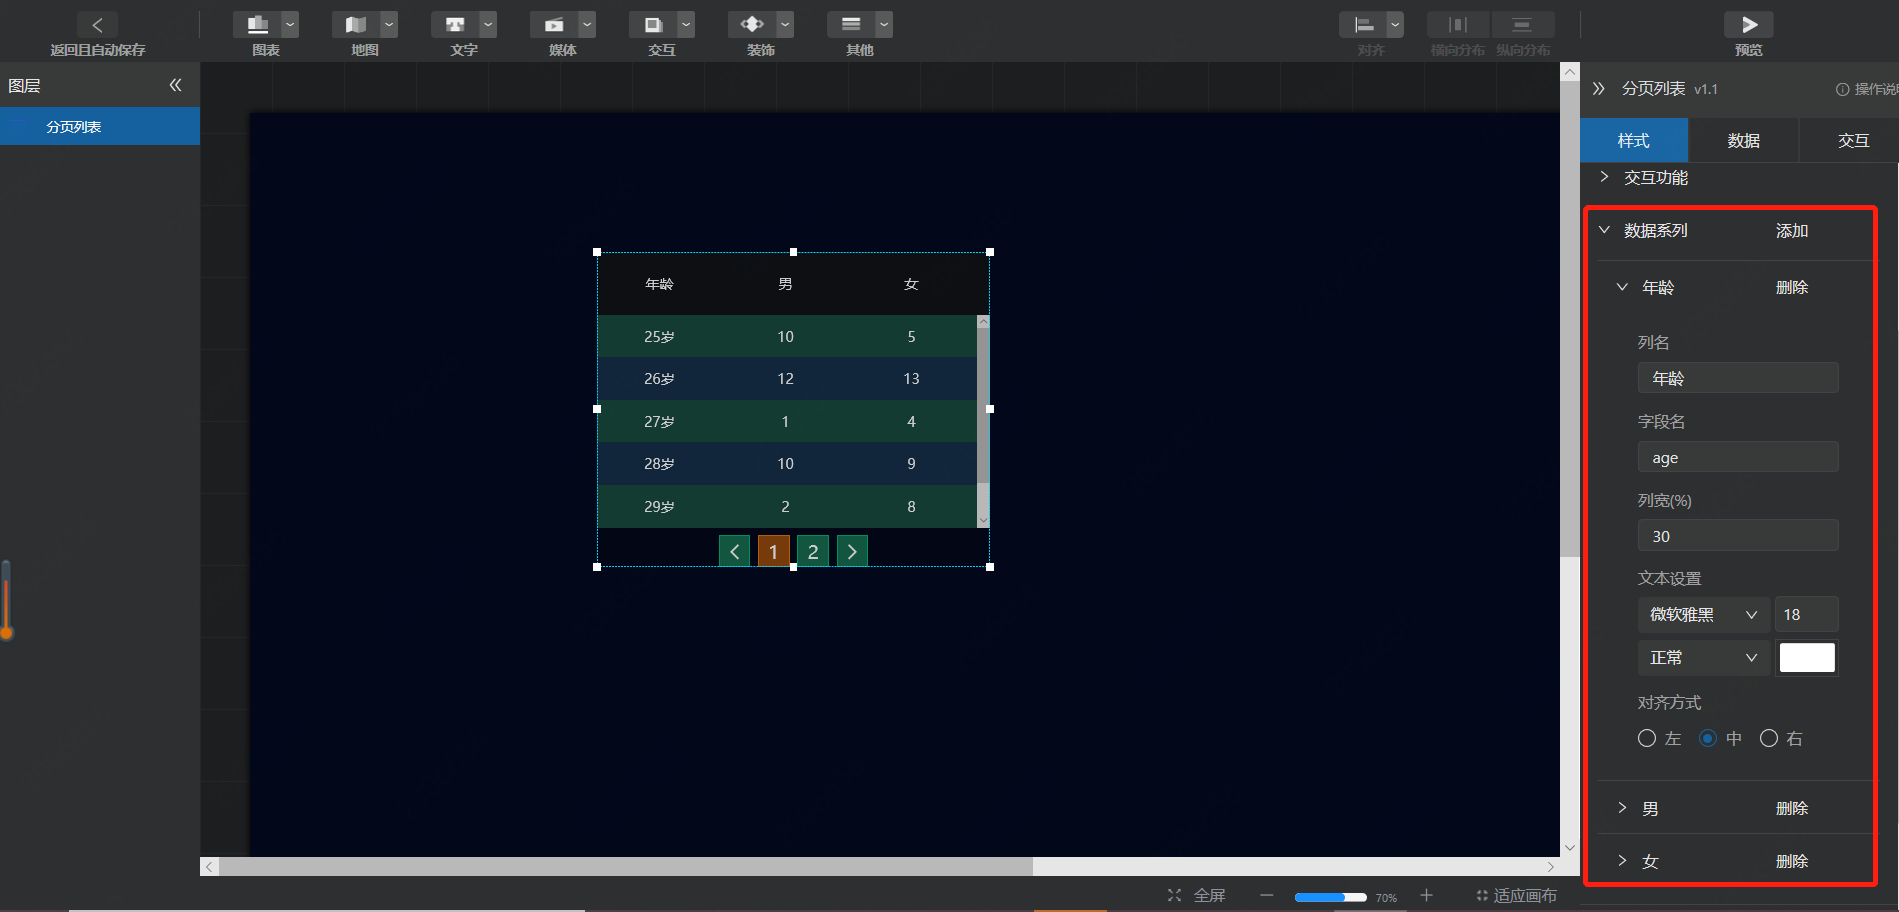Go to previous table page arrow
Viewport: 1899px width, 912px height.
734,551
